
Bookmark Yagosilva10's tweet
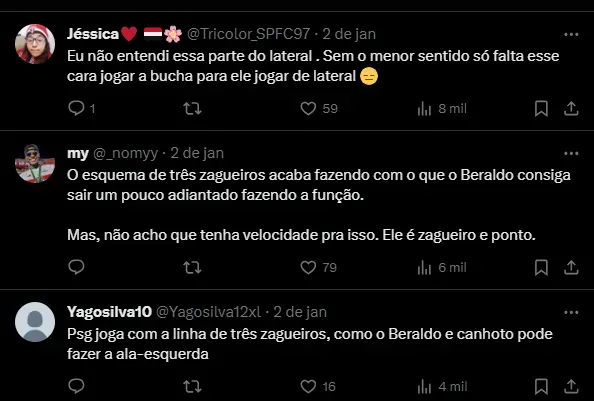point(541,387)
